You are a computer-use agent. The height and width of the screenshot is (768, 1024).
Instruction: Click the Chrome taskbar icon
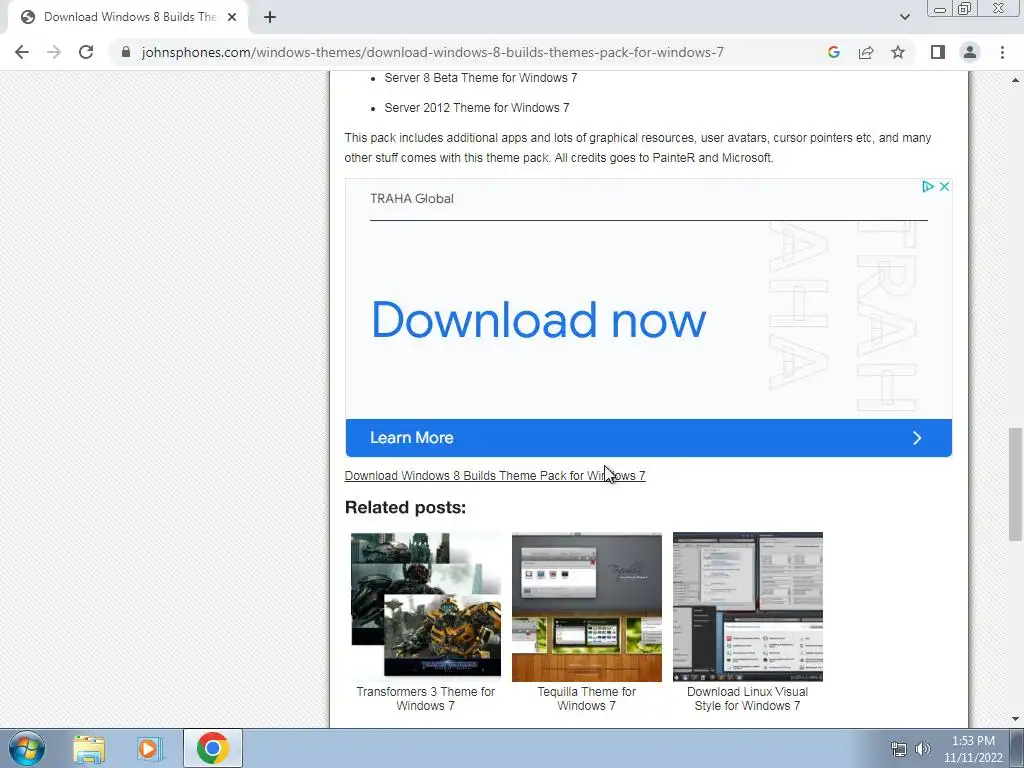coord(213,748)
